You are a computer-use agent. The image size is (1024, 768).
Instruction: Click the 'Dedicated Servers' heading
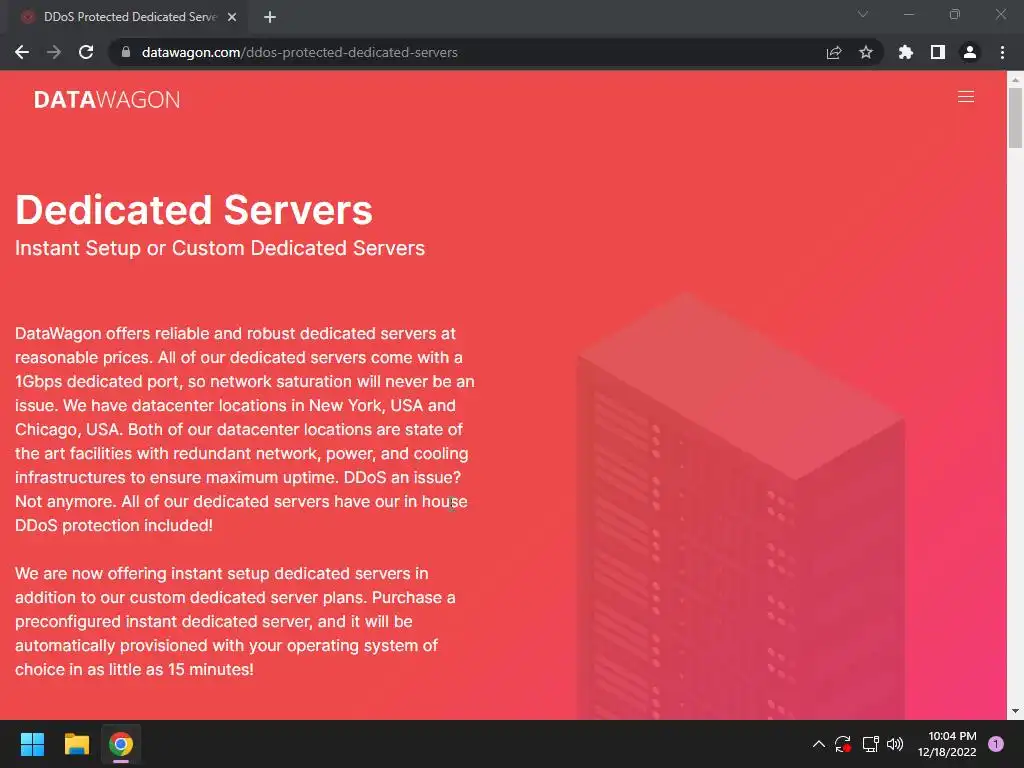click(x=194, y=210)
